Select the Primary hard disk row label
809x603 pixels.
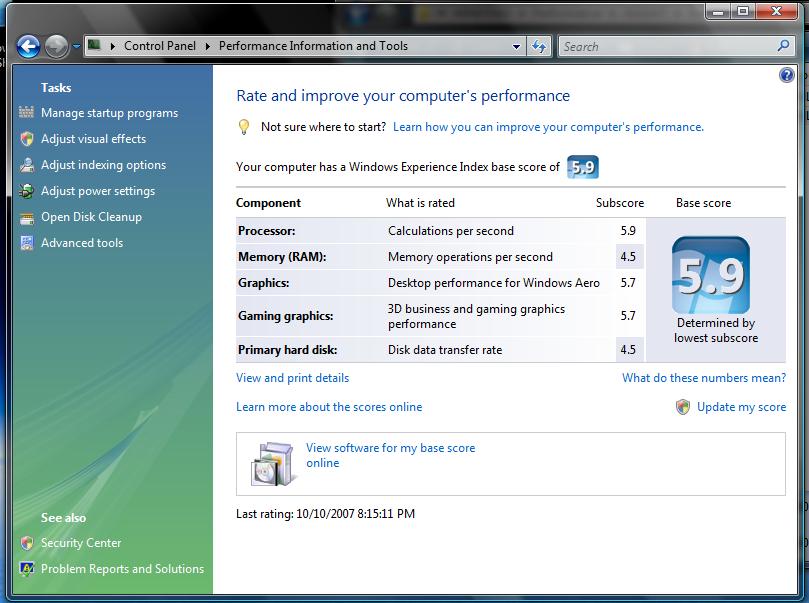(287, 350)
